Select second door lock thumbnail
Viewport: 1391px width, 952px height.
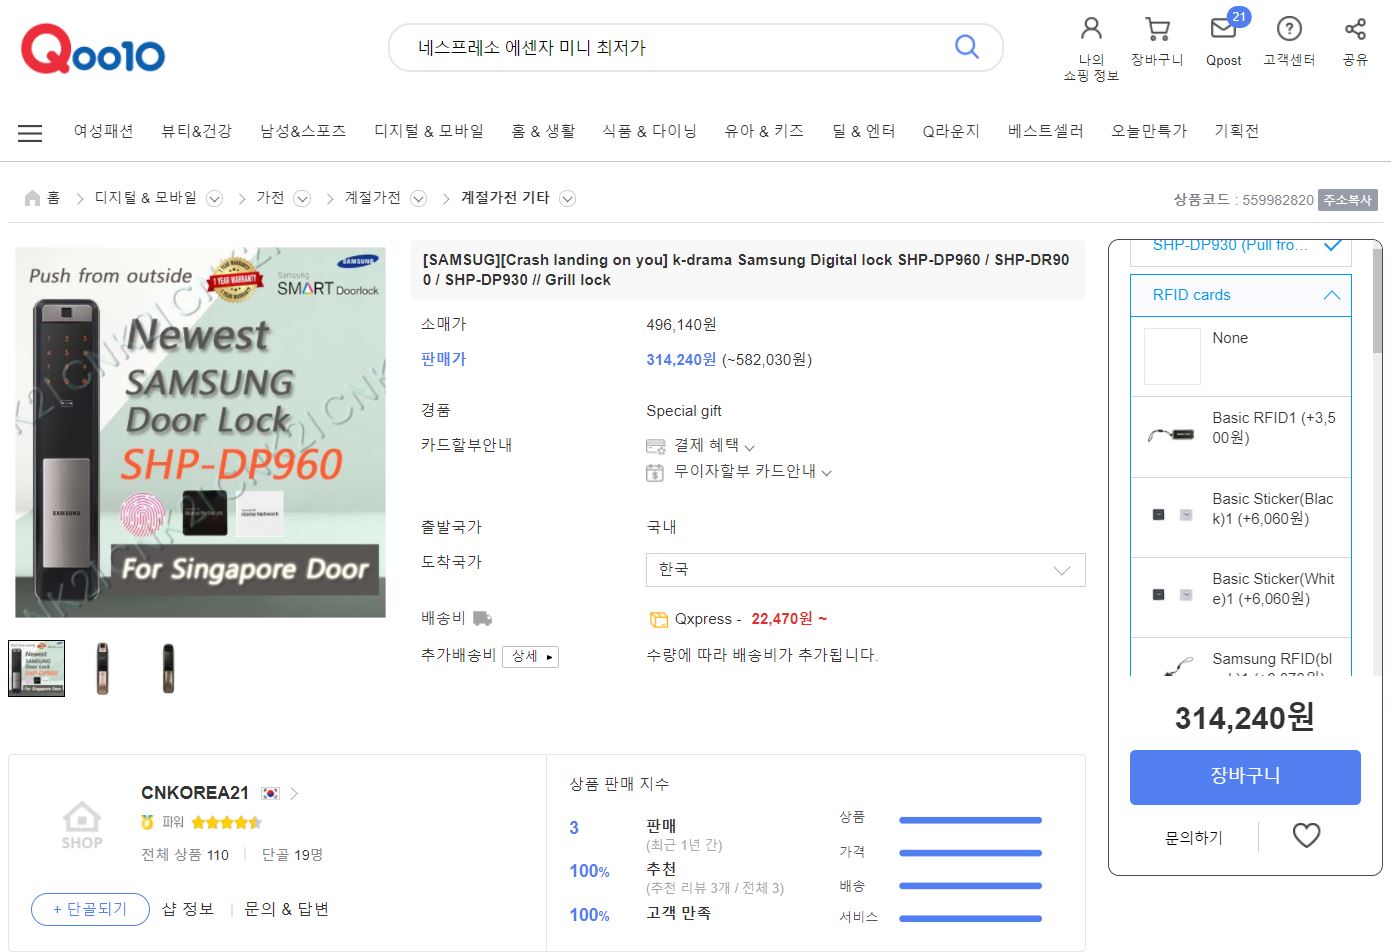[102, 669]
